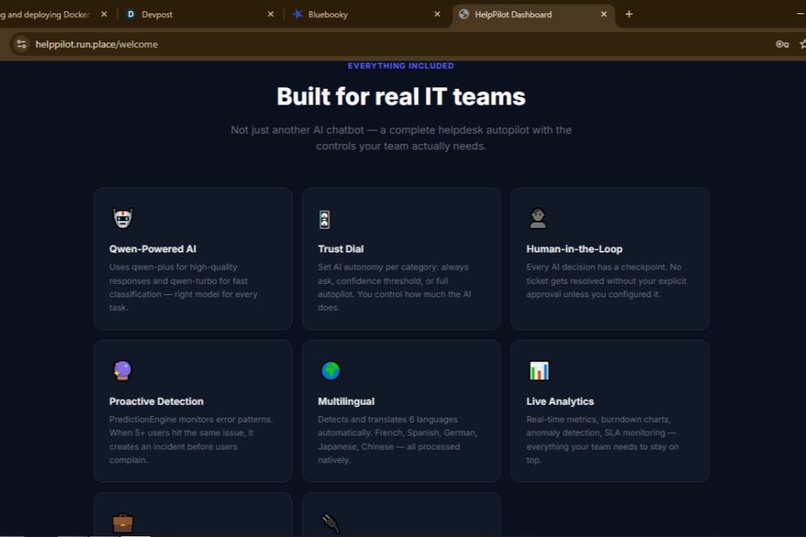This screenshot has height=537, width=806.
Task: Click the Qwen-Powered AI heading
Action: click(153, 249)
